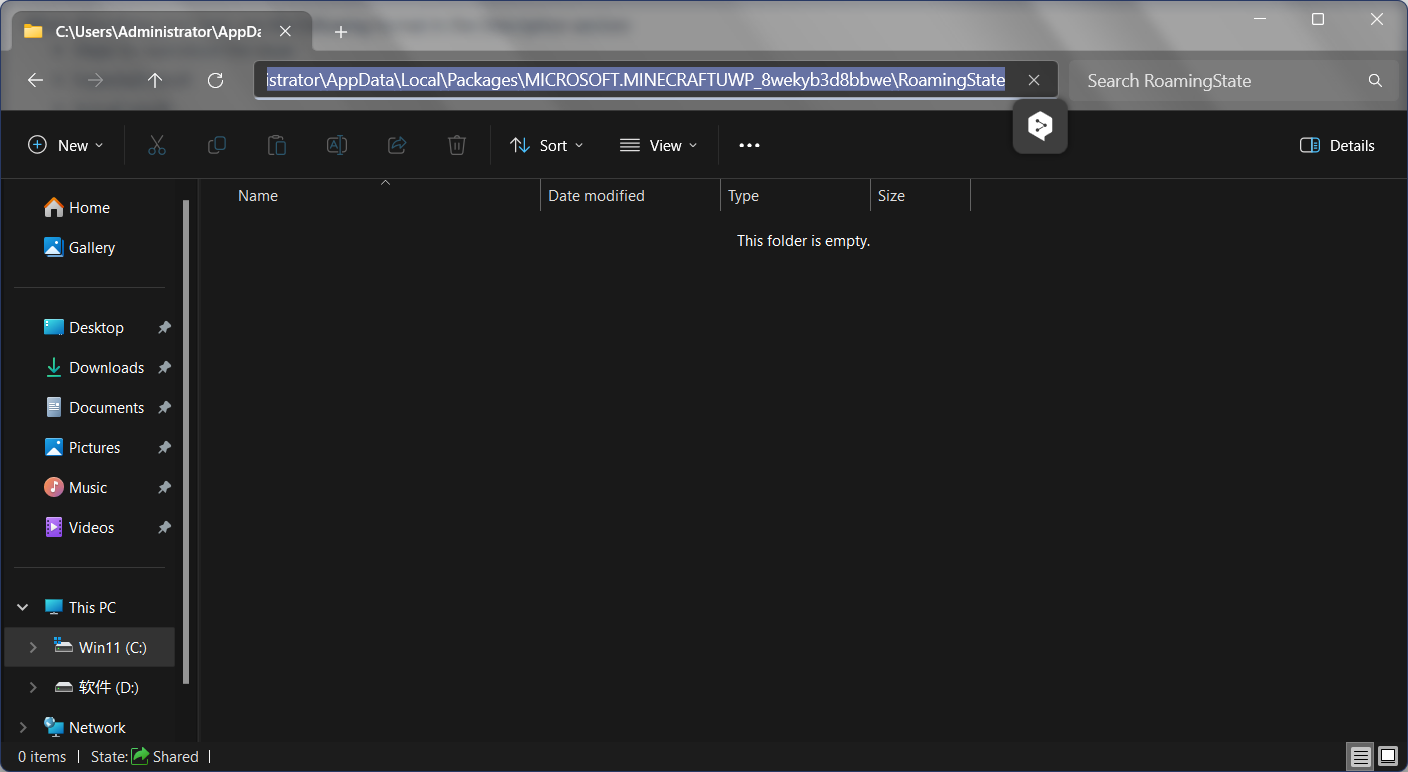
Task: Unpin Music using its pin icon
Action: (x=164, y=487)
